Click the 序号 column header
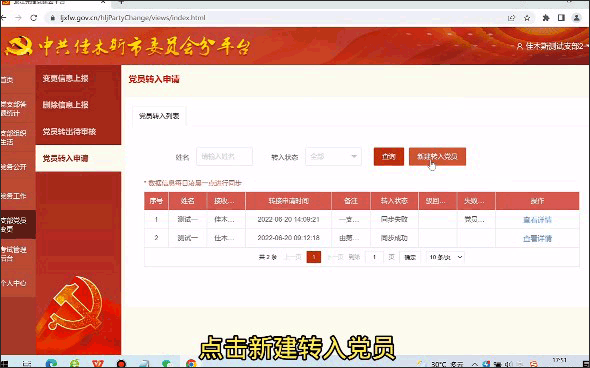Viewport: 590px width, 368px height. pyautogui.click(x=156, y=201)
